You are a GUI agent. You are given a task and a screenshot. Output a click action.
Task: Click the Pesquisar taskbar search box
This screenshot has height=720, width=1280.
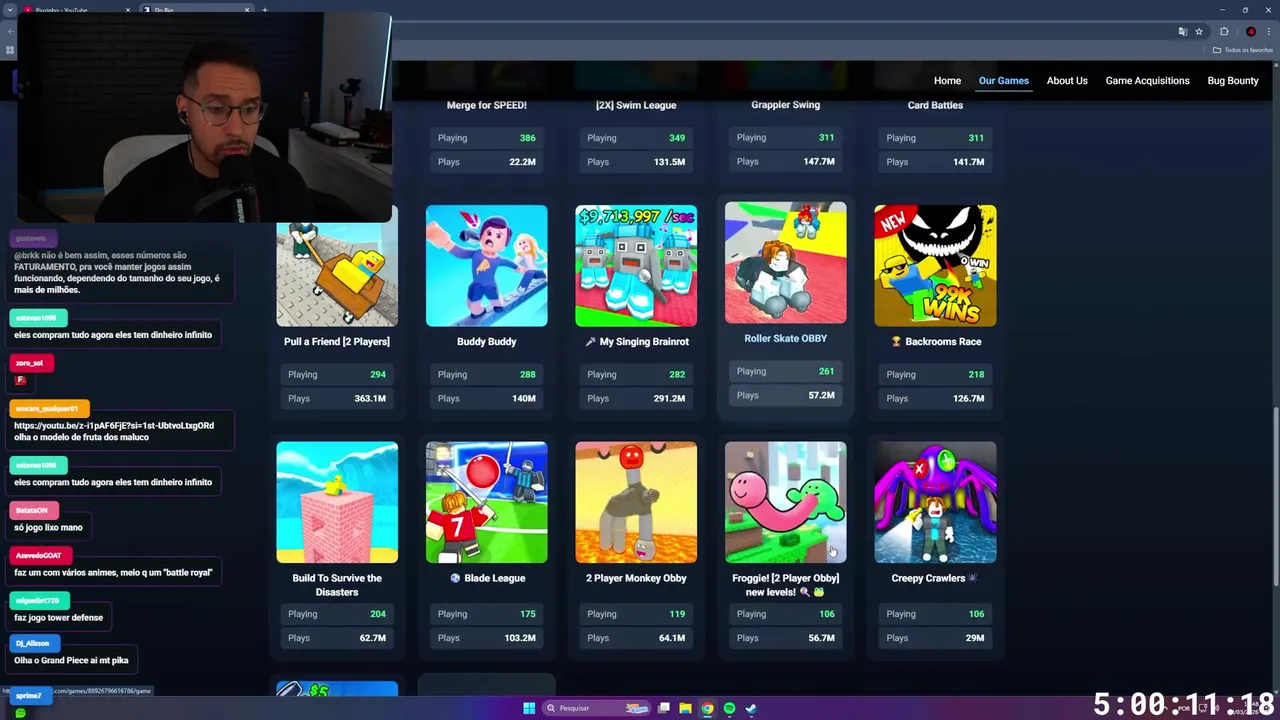pyautogui.click(x=597, y=708)
